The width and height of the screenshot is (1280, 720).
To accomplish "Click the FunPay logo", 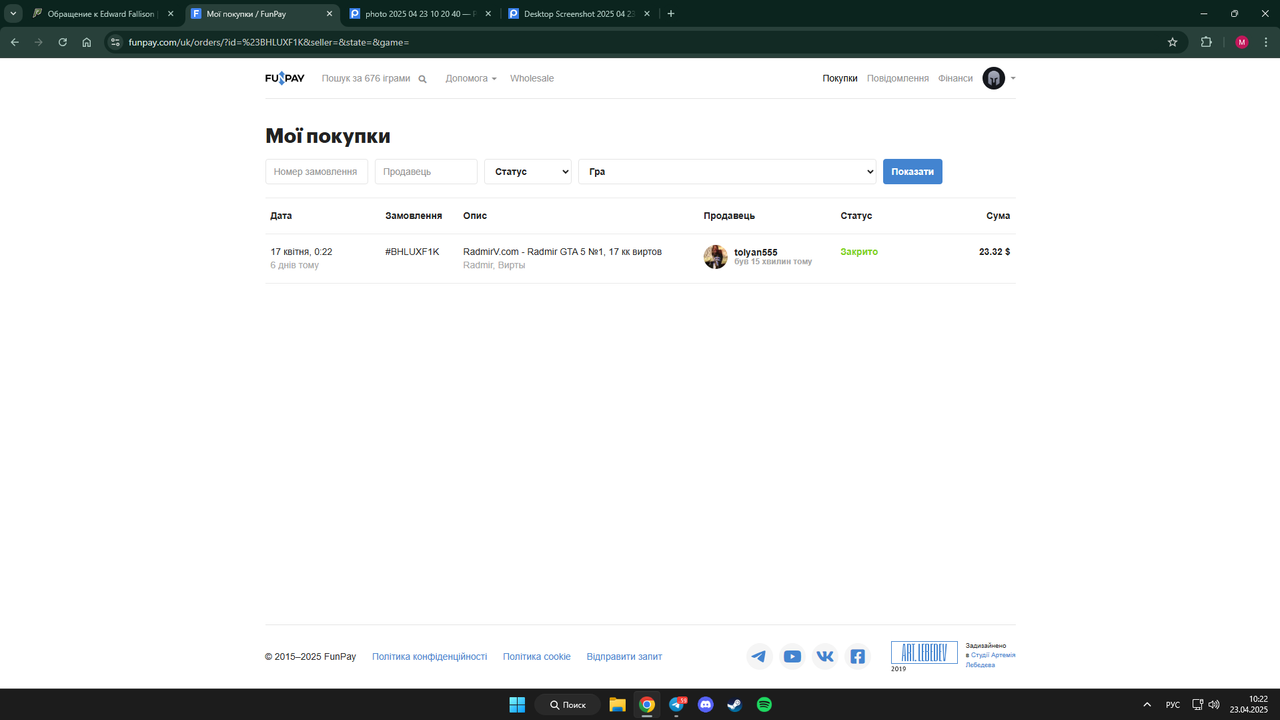I will coord(285,78).
